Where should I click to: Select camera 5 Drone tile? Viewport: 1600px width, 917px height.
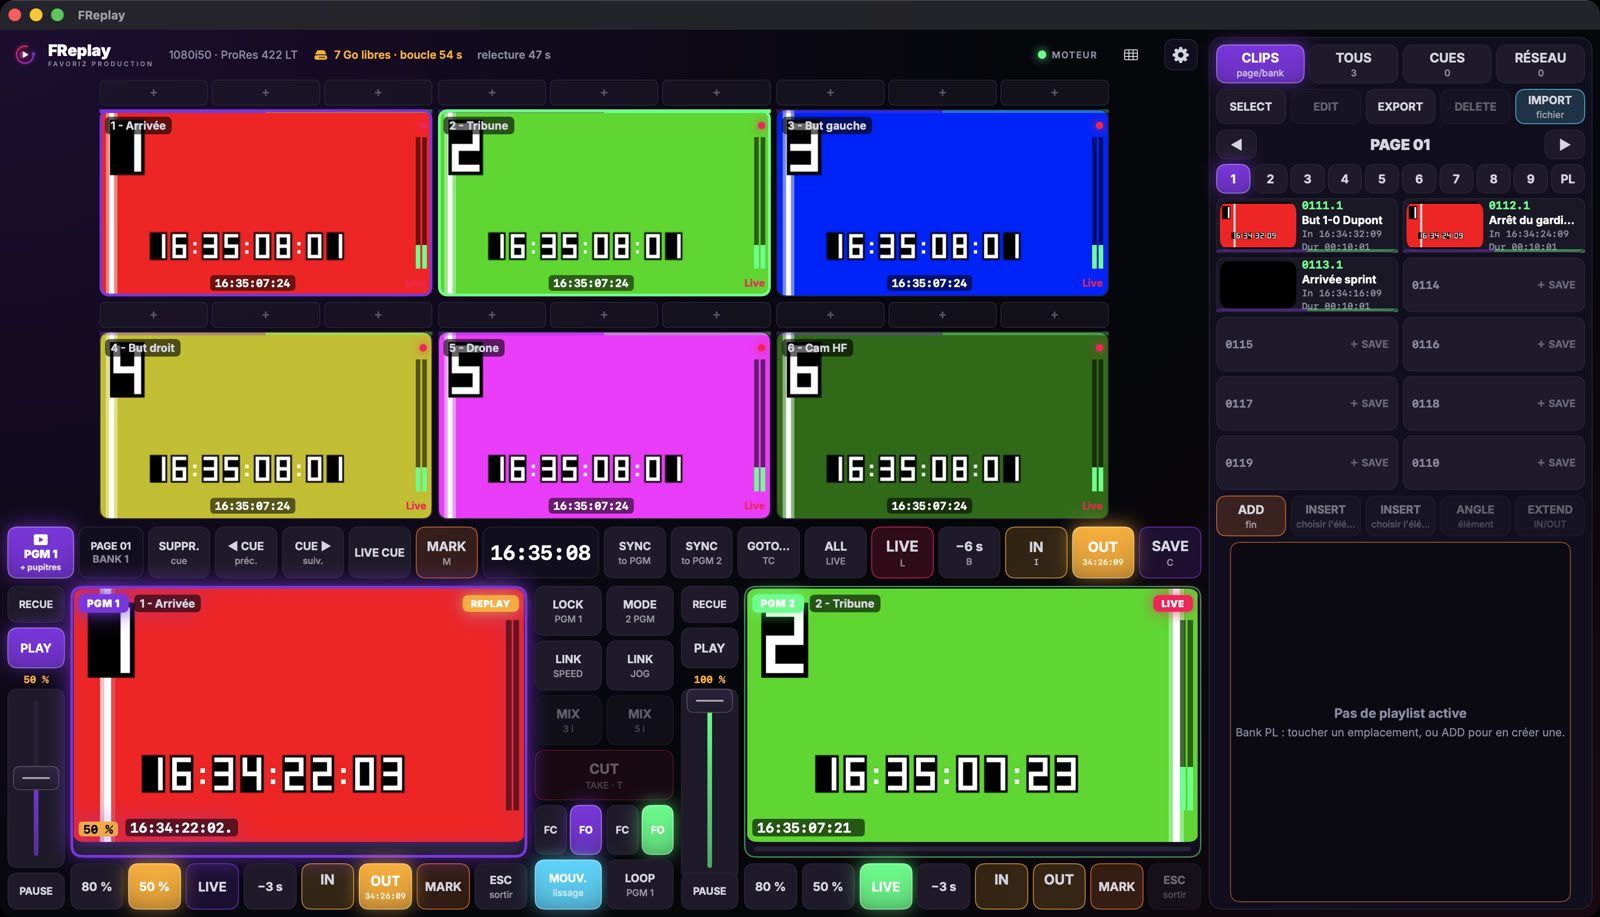(x=604, y=425)
